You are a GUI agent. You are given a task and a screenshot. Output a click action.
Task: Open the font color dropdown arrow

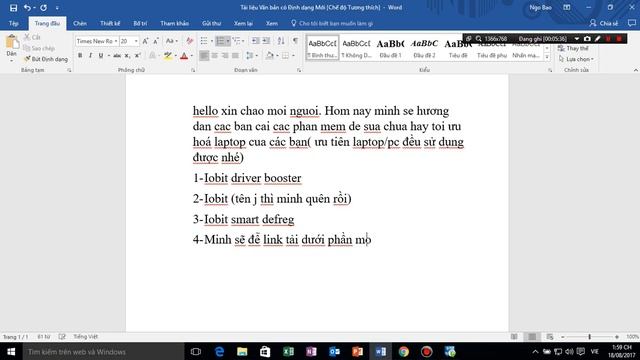point(192,56)
